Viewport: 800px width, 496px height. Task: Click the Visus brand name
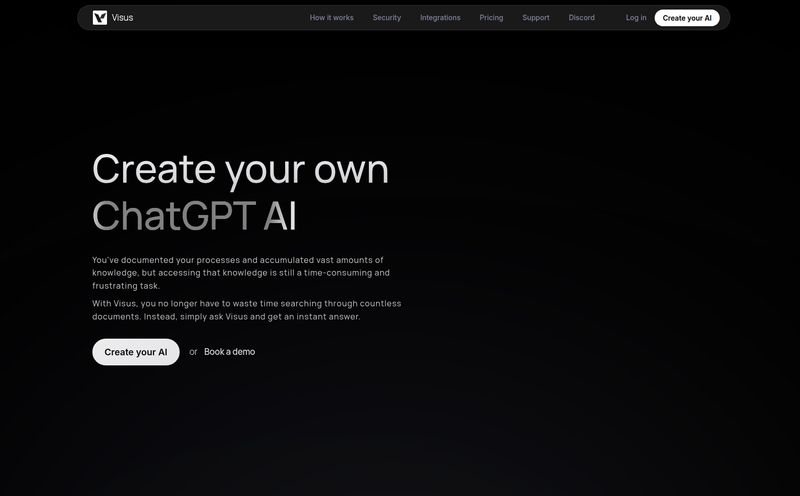coord(122,18)
